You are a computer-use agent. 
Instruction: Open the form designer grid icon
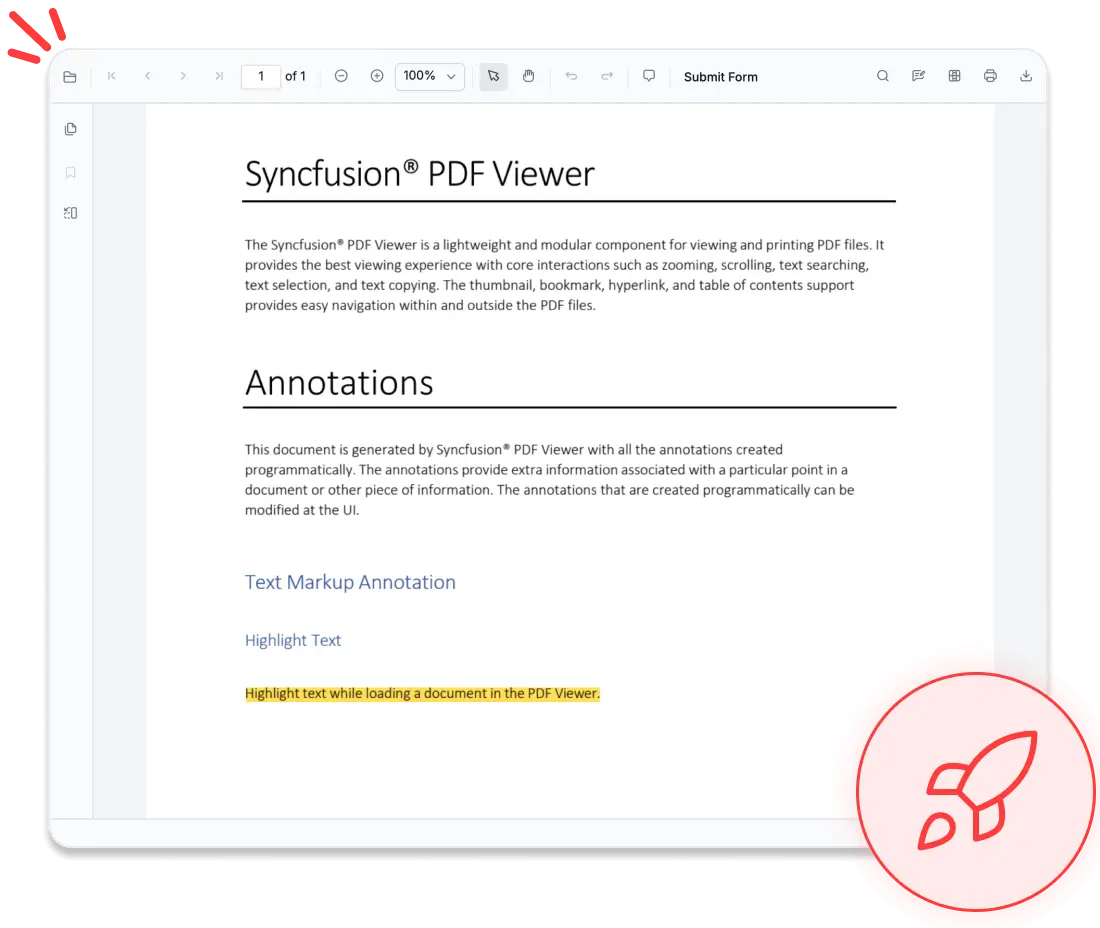[954, 76]
